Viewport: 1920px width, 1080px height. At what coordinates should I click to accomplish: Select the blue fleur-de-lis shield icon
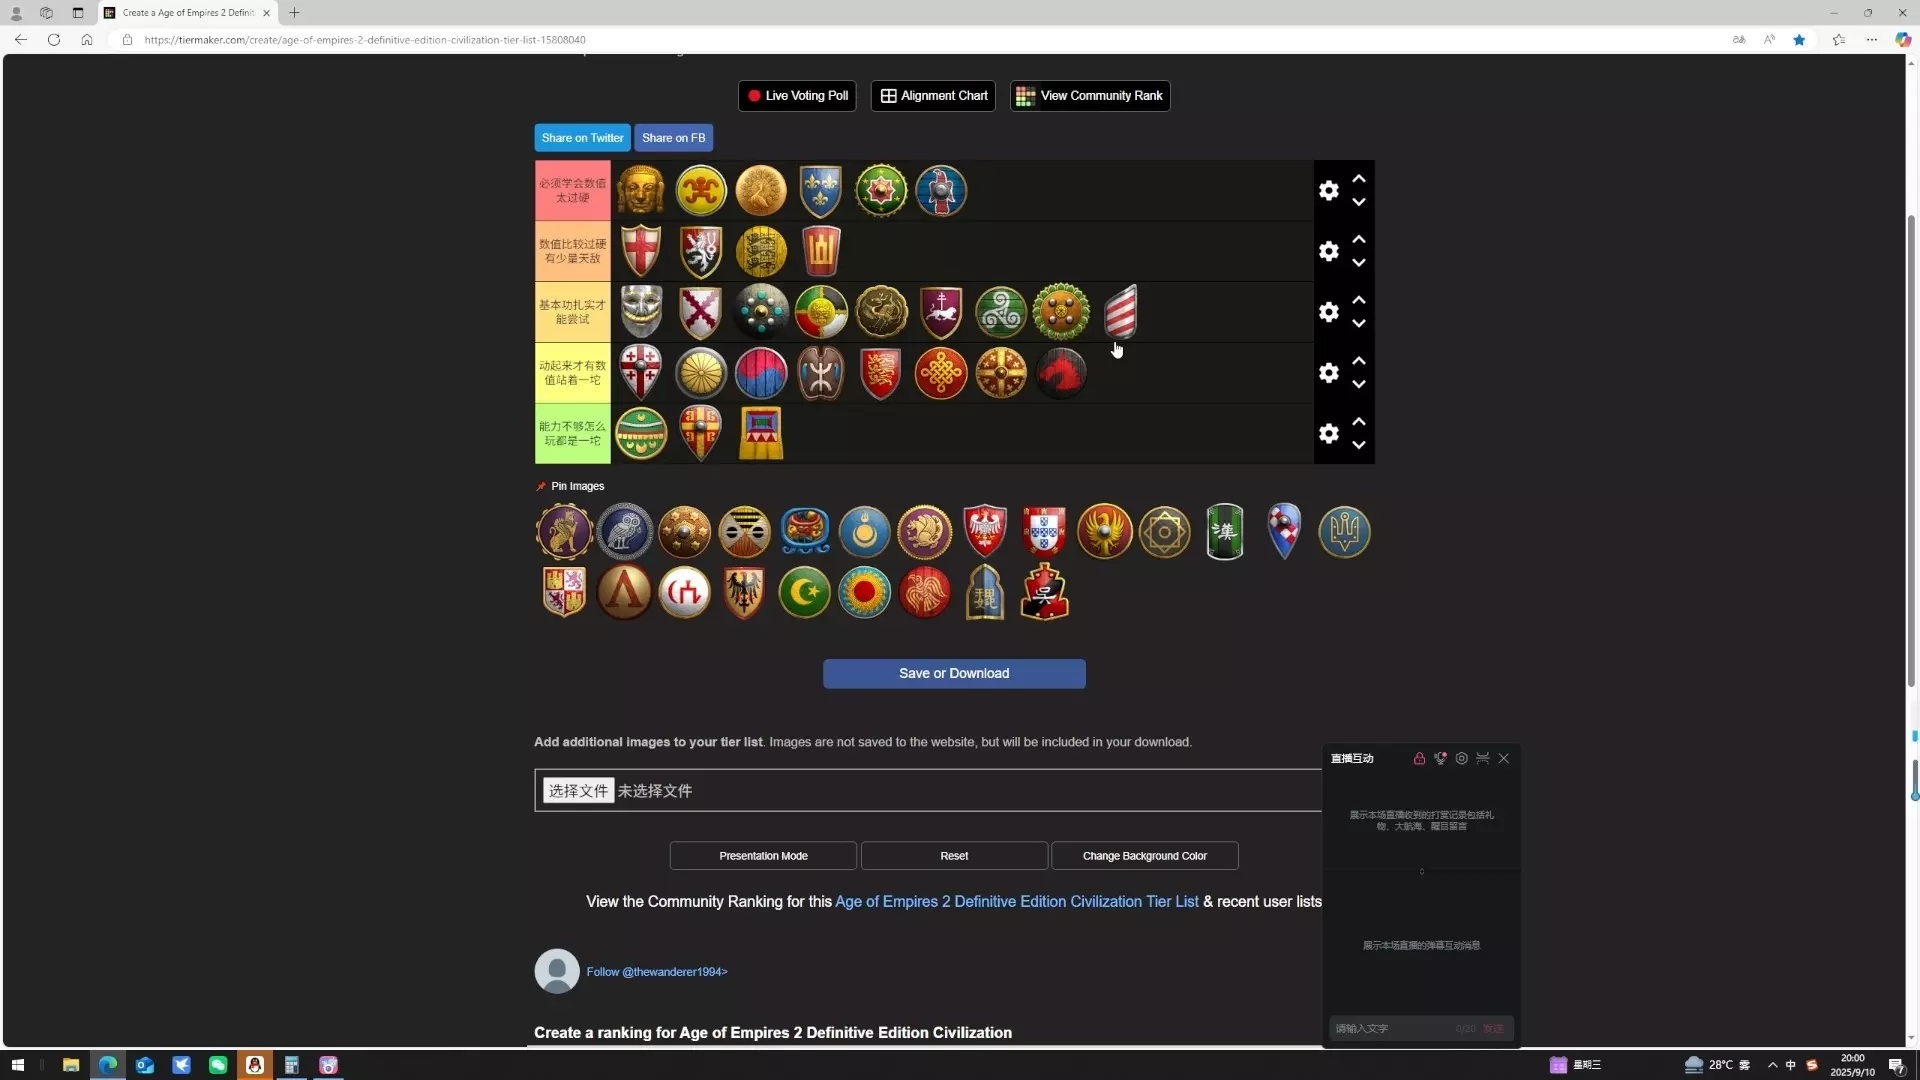coord(820,190)
